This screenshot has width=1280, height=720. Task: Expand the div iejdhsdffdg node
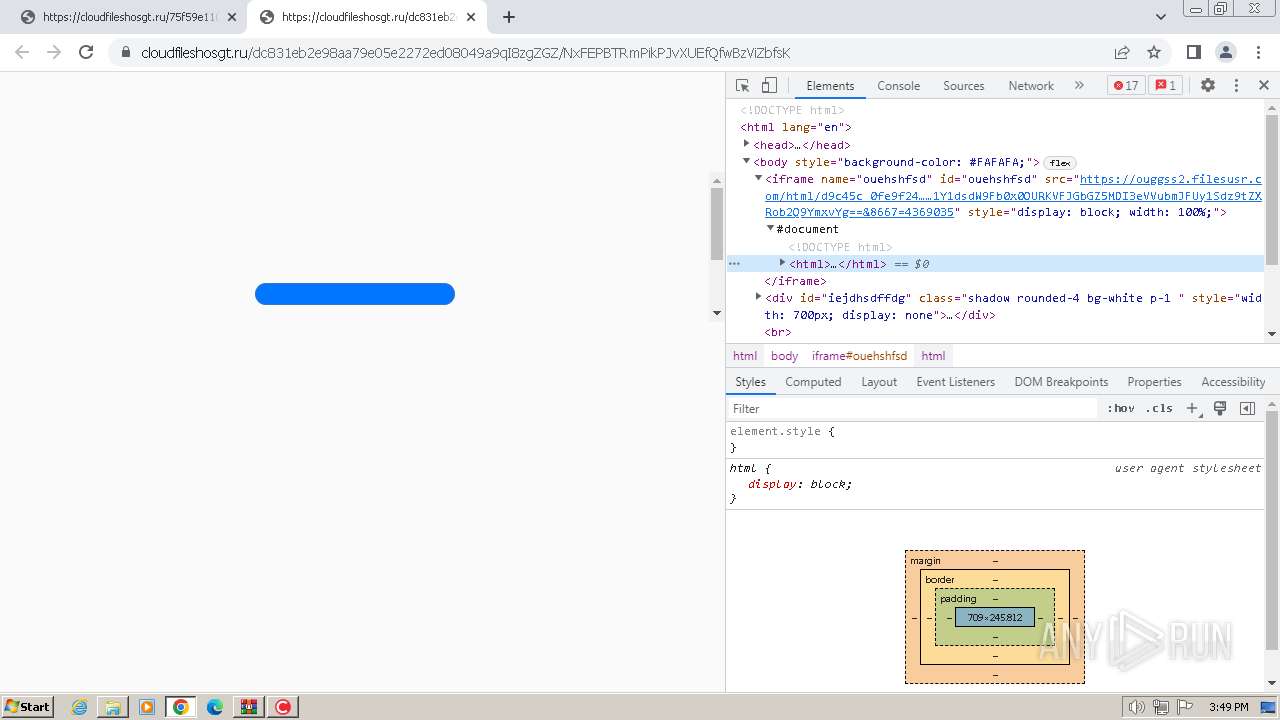(x=758, y=297)
